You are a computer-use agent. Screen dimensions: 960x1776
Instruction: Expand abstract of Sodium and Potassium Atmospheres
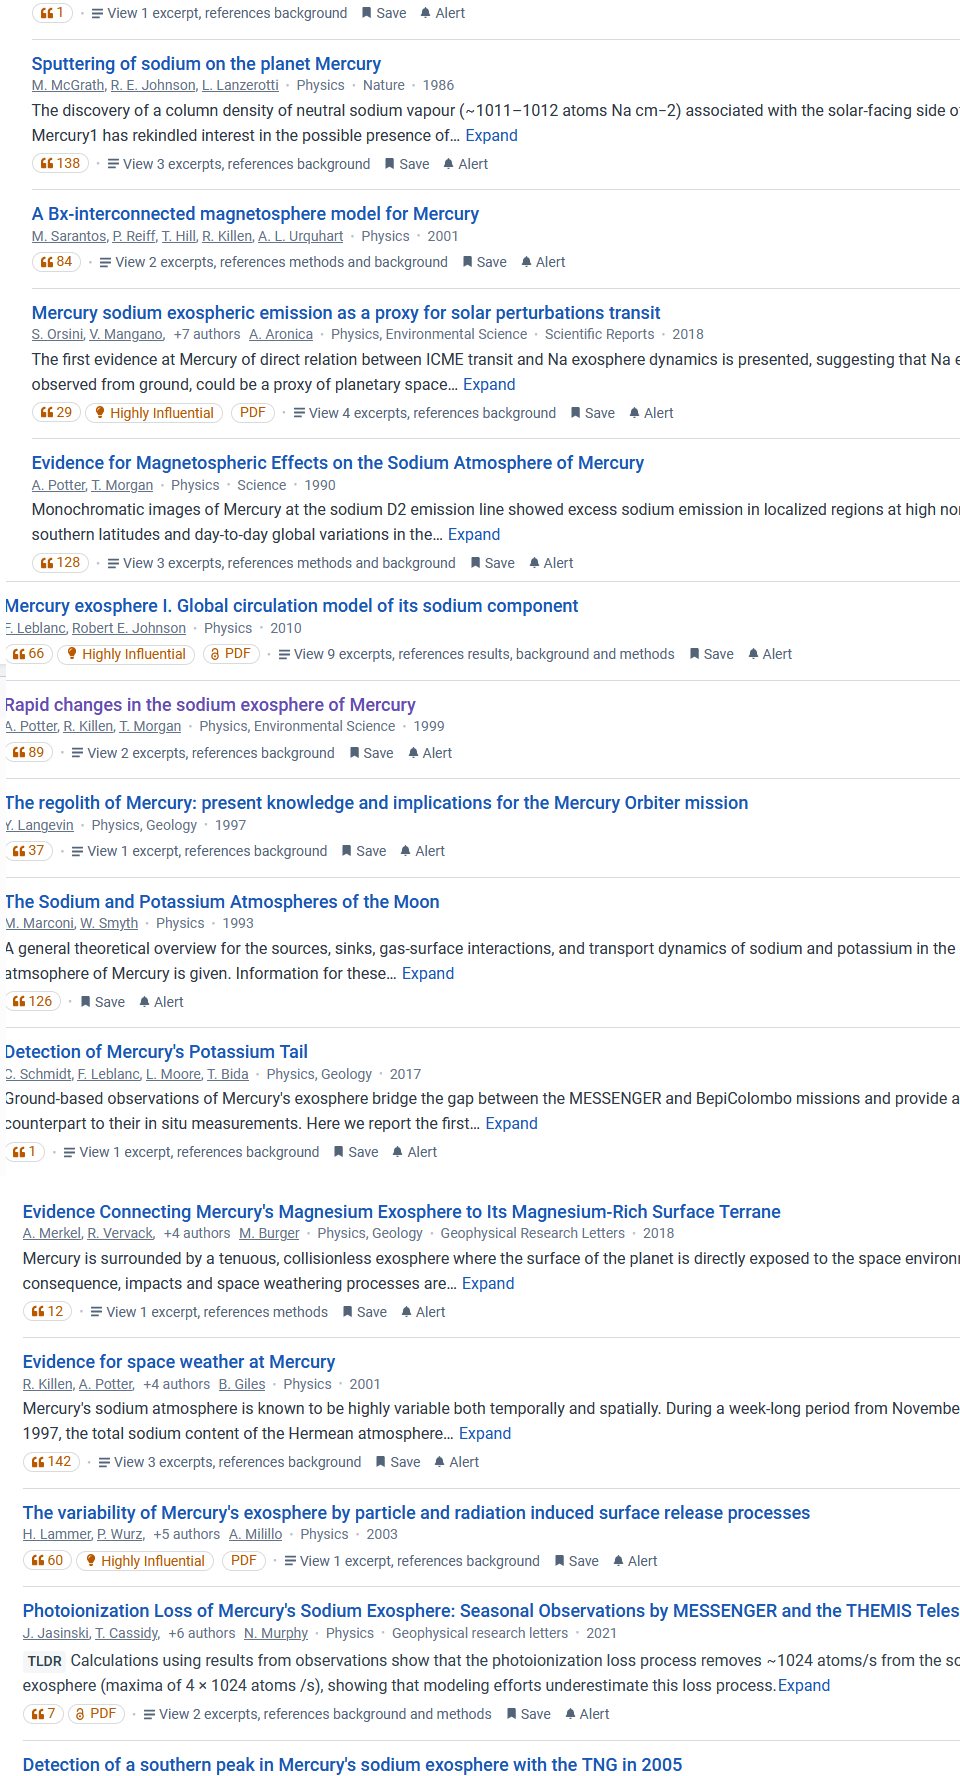(x=428, y=973)
